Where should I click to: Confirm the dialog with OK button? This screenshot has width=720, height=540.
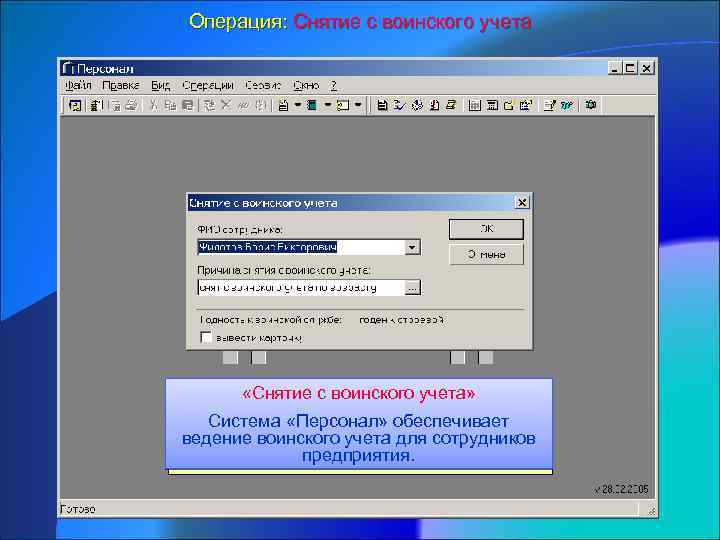(486, 229)
